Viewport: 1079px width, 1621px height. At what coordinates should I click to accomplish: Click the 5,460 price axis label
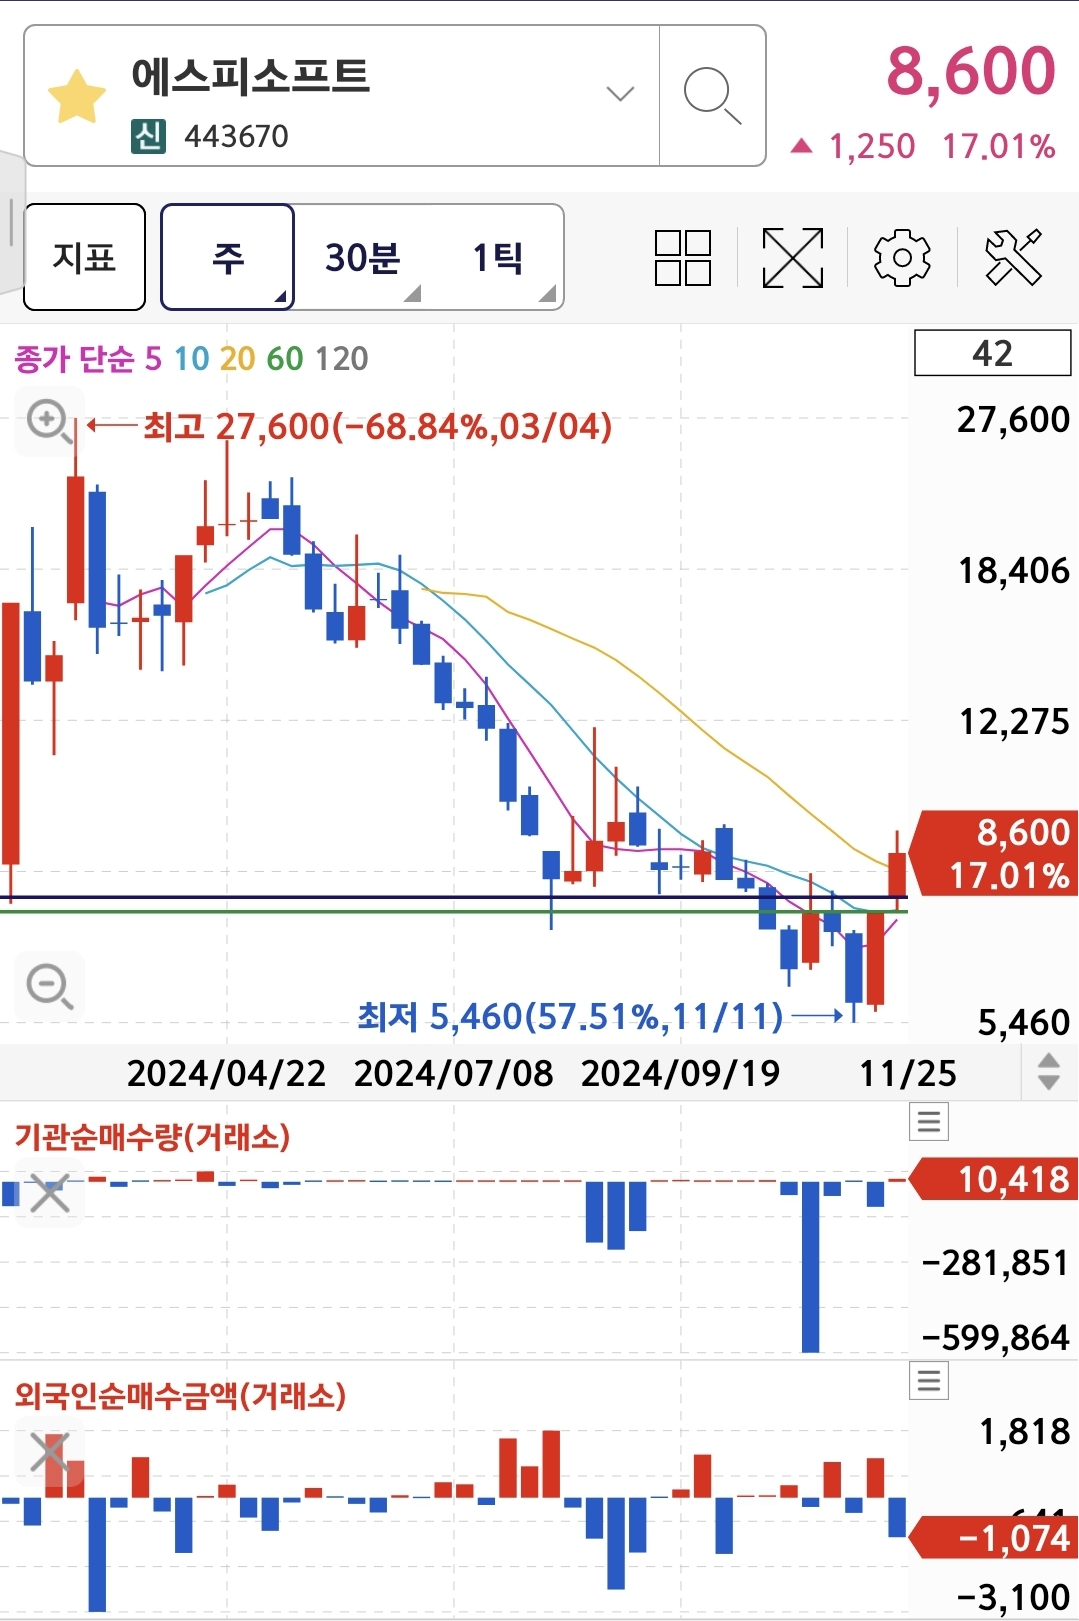click(1024, 1022)
